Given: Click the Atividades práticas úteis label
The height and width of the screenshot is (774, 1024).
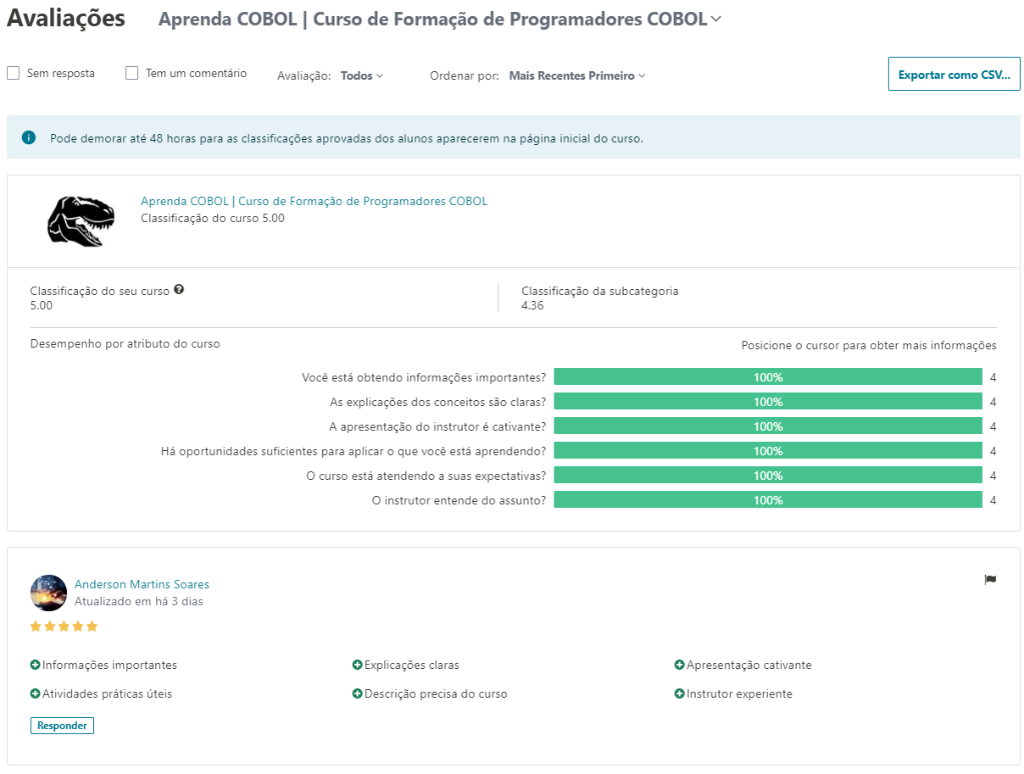Looking at the screenshot, I should click(x=107, y=694).
